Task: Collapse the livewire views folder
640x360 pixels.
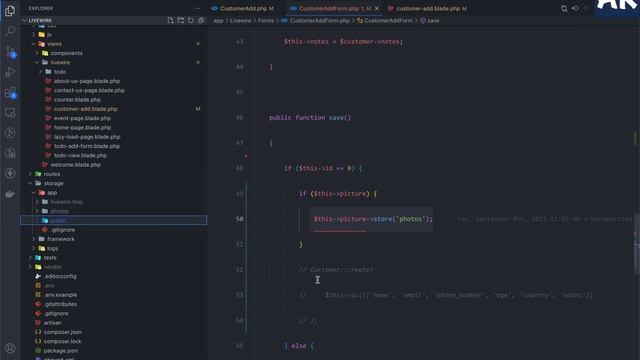Action: [60, 62]
